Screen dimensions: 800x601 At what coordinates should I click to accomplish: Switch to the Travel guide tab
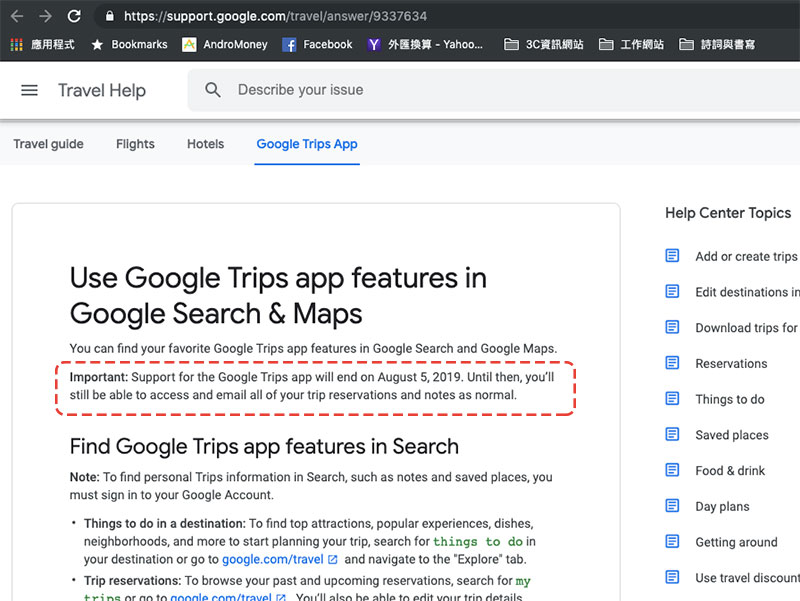48,144
